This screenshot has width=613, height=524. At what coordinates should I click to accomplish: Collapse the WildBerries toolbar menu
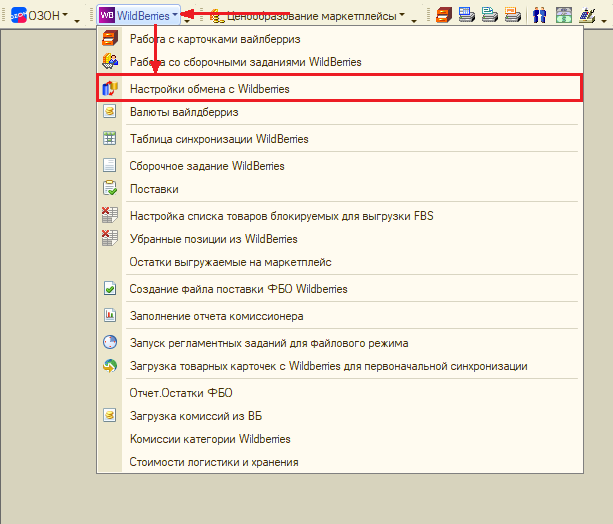click(x=139, y=15)
